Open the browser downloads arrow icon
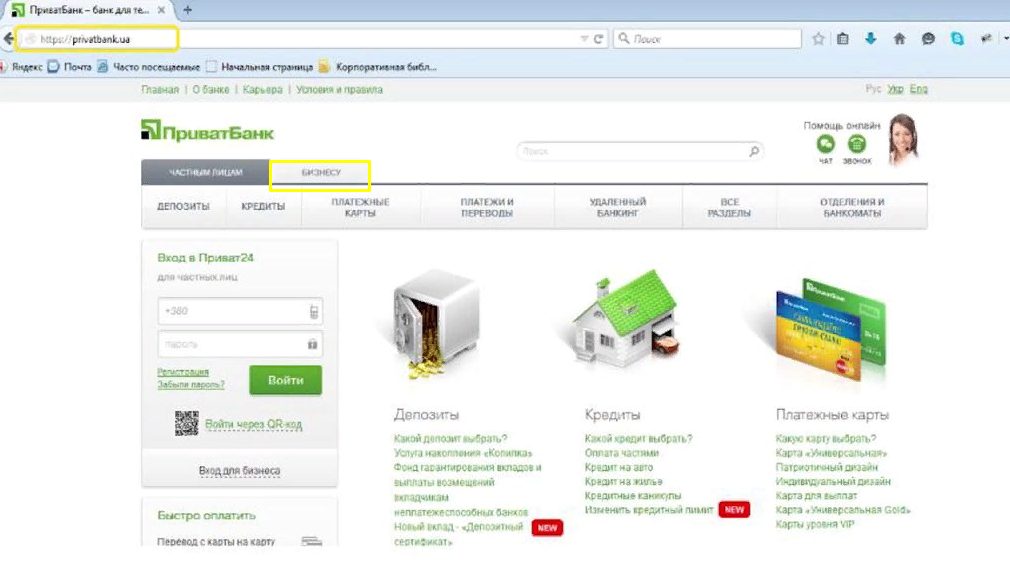Image resolution: width=1010 pixels, height=561 pixels. pyautogui.click(x=870, y=39)
